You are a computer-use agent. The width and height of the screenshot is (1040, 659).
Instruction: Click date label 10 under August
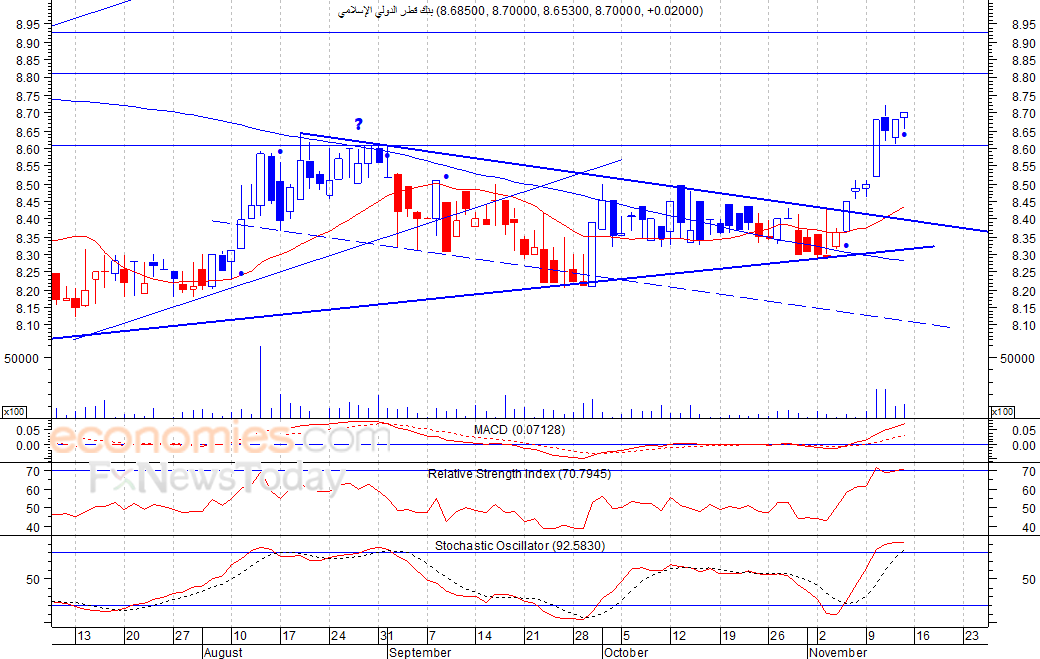pos(239,636)
